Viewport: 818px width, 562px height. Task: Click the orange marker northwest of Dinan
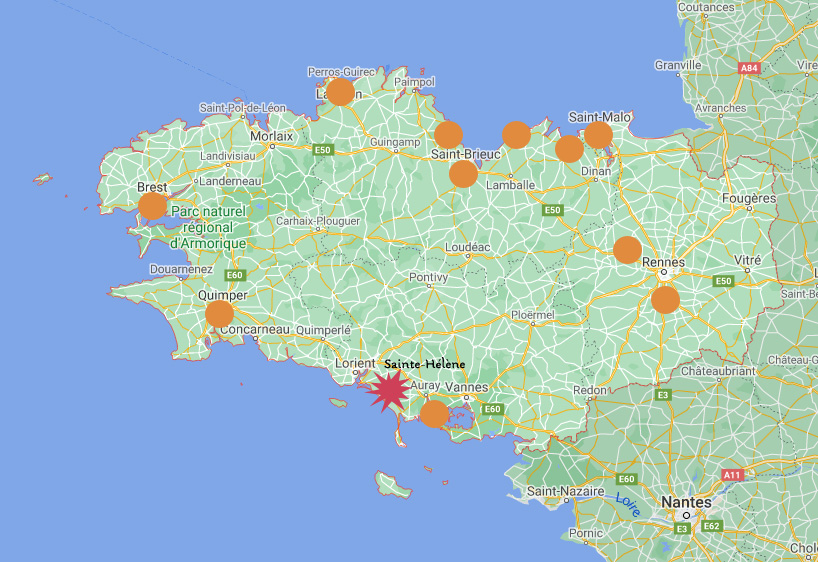(569, 149)
